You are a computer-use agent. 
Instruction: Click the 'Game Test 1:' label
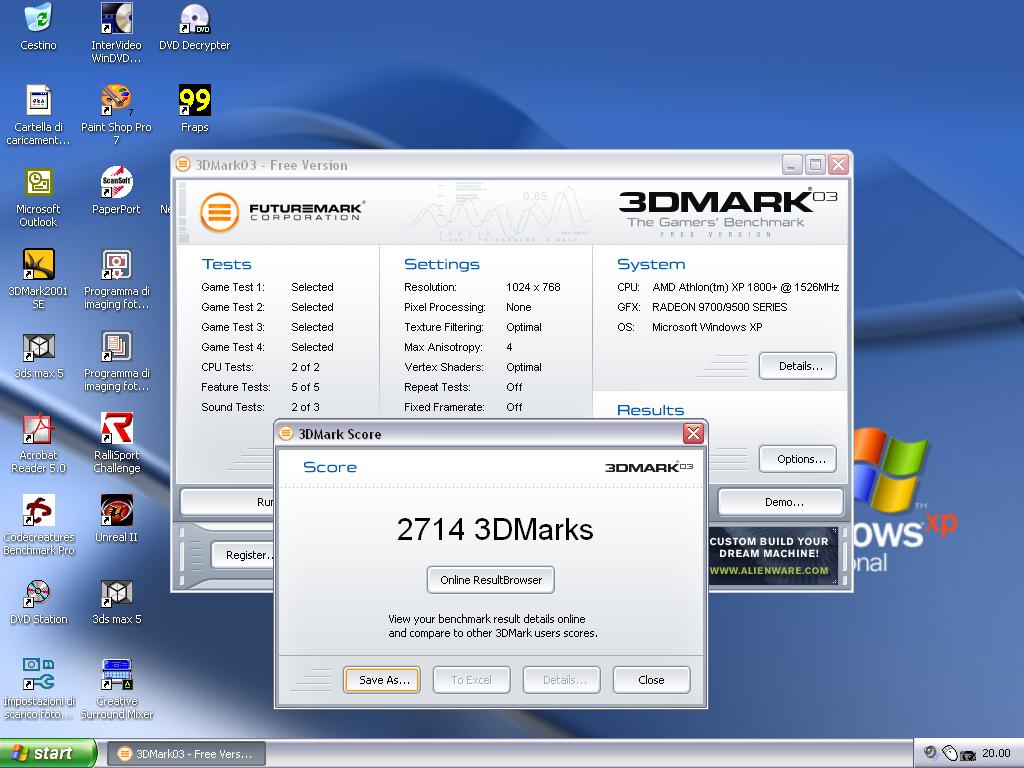[x=232, y=287]
